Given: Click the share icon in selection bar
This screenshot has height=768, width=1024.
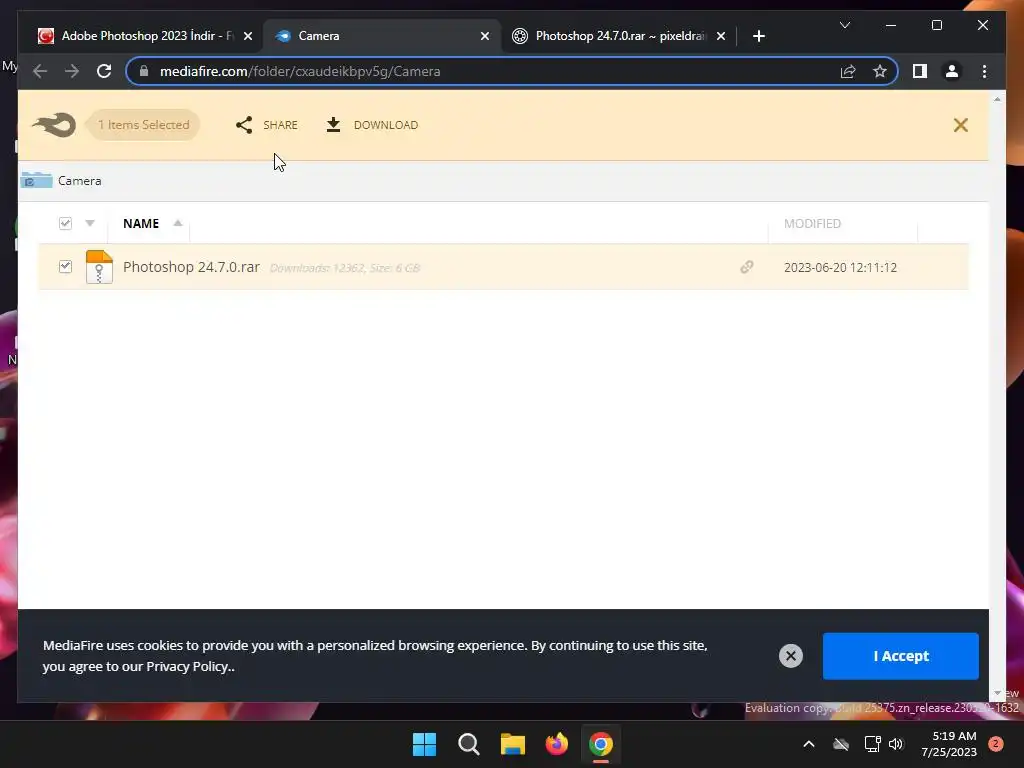Looking at the screenshot, I should [244, 125].
